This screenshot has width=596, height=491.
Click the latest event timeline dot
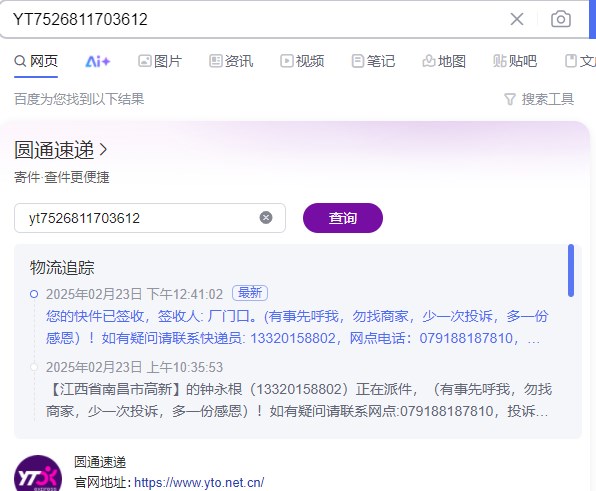34,294
